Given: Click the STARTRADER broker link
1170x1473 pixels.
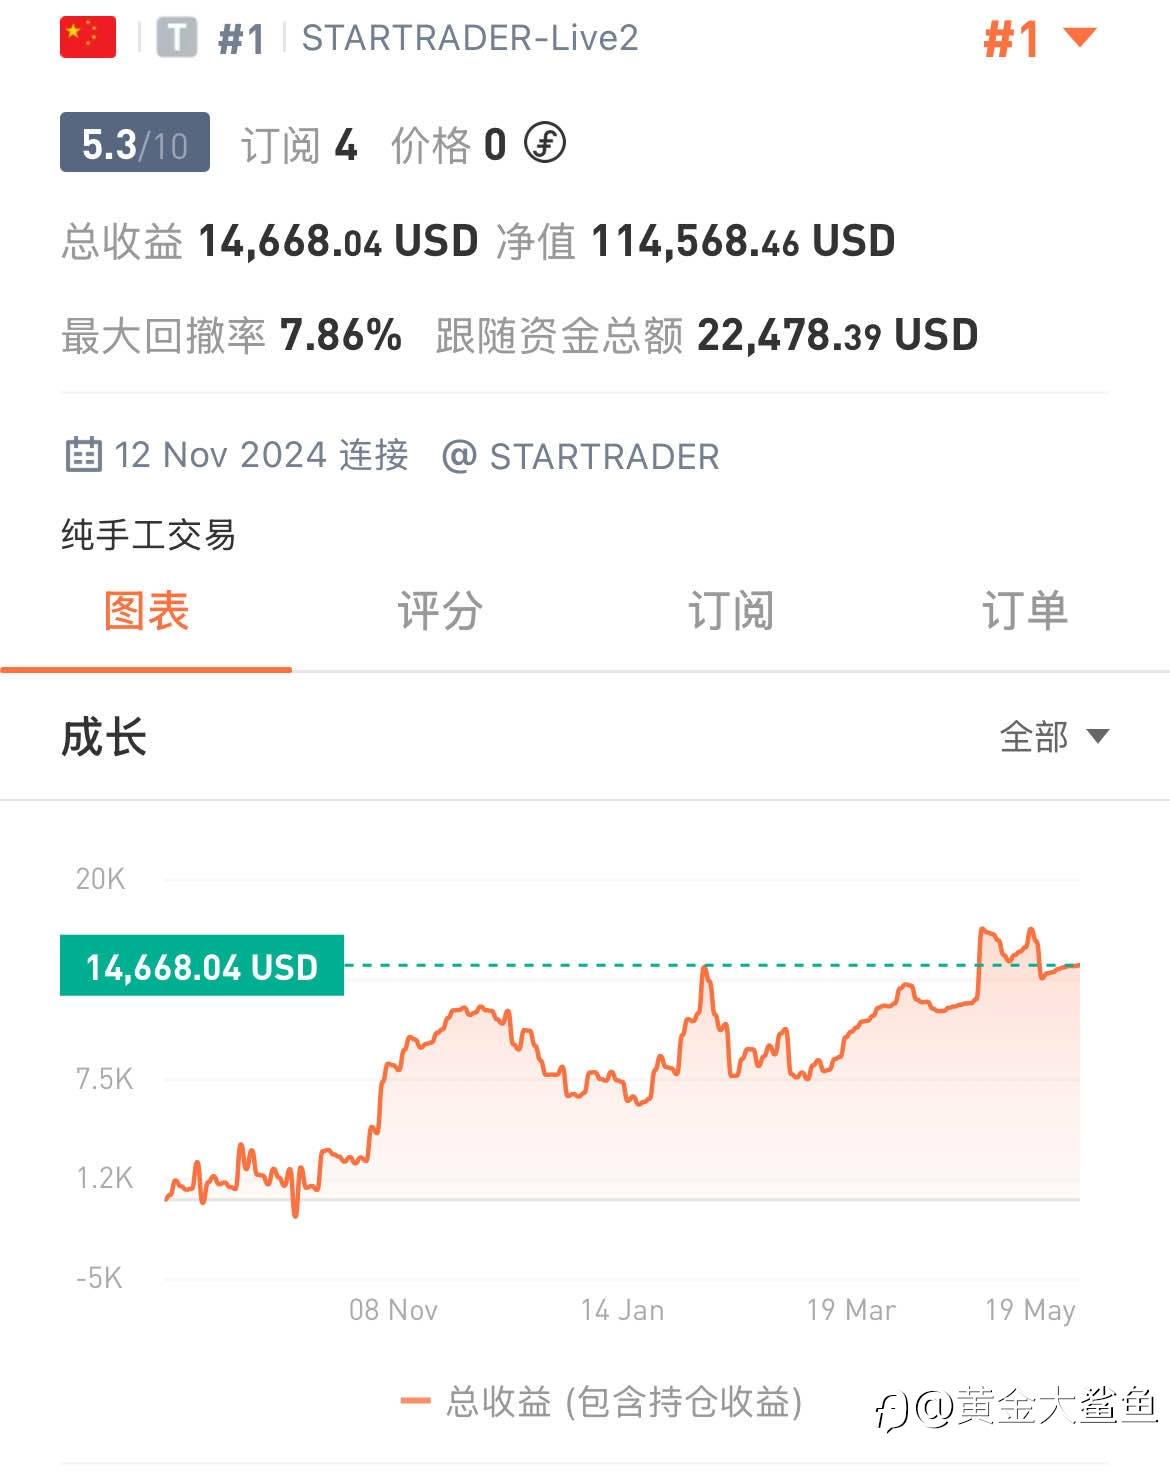Looking at the screenshot, I should 603,456.
